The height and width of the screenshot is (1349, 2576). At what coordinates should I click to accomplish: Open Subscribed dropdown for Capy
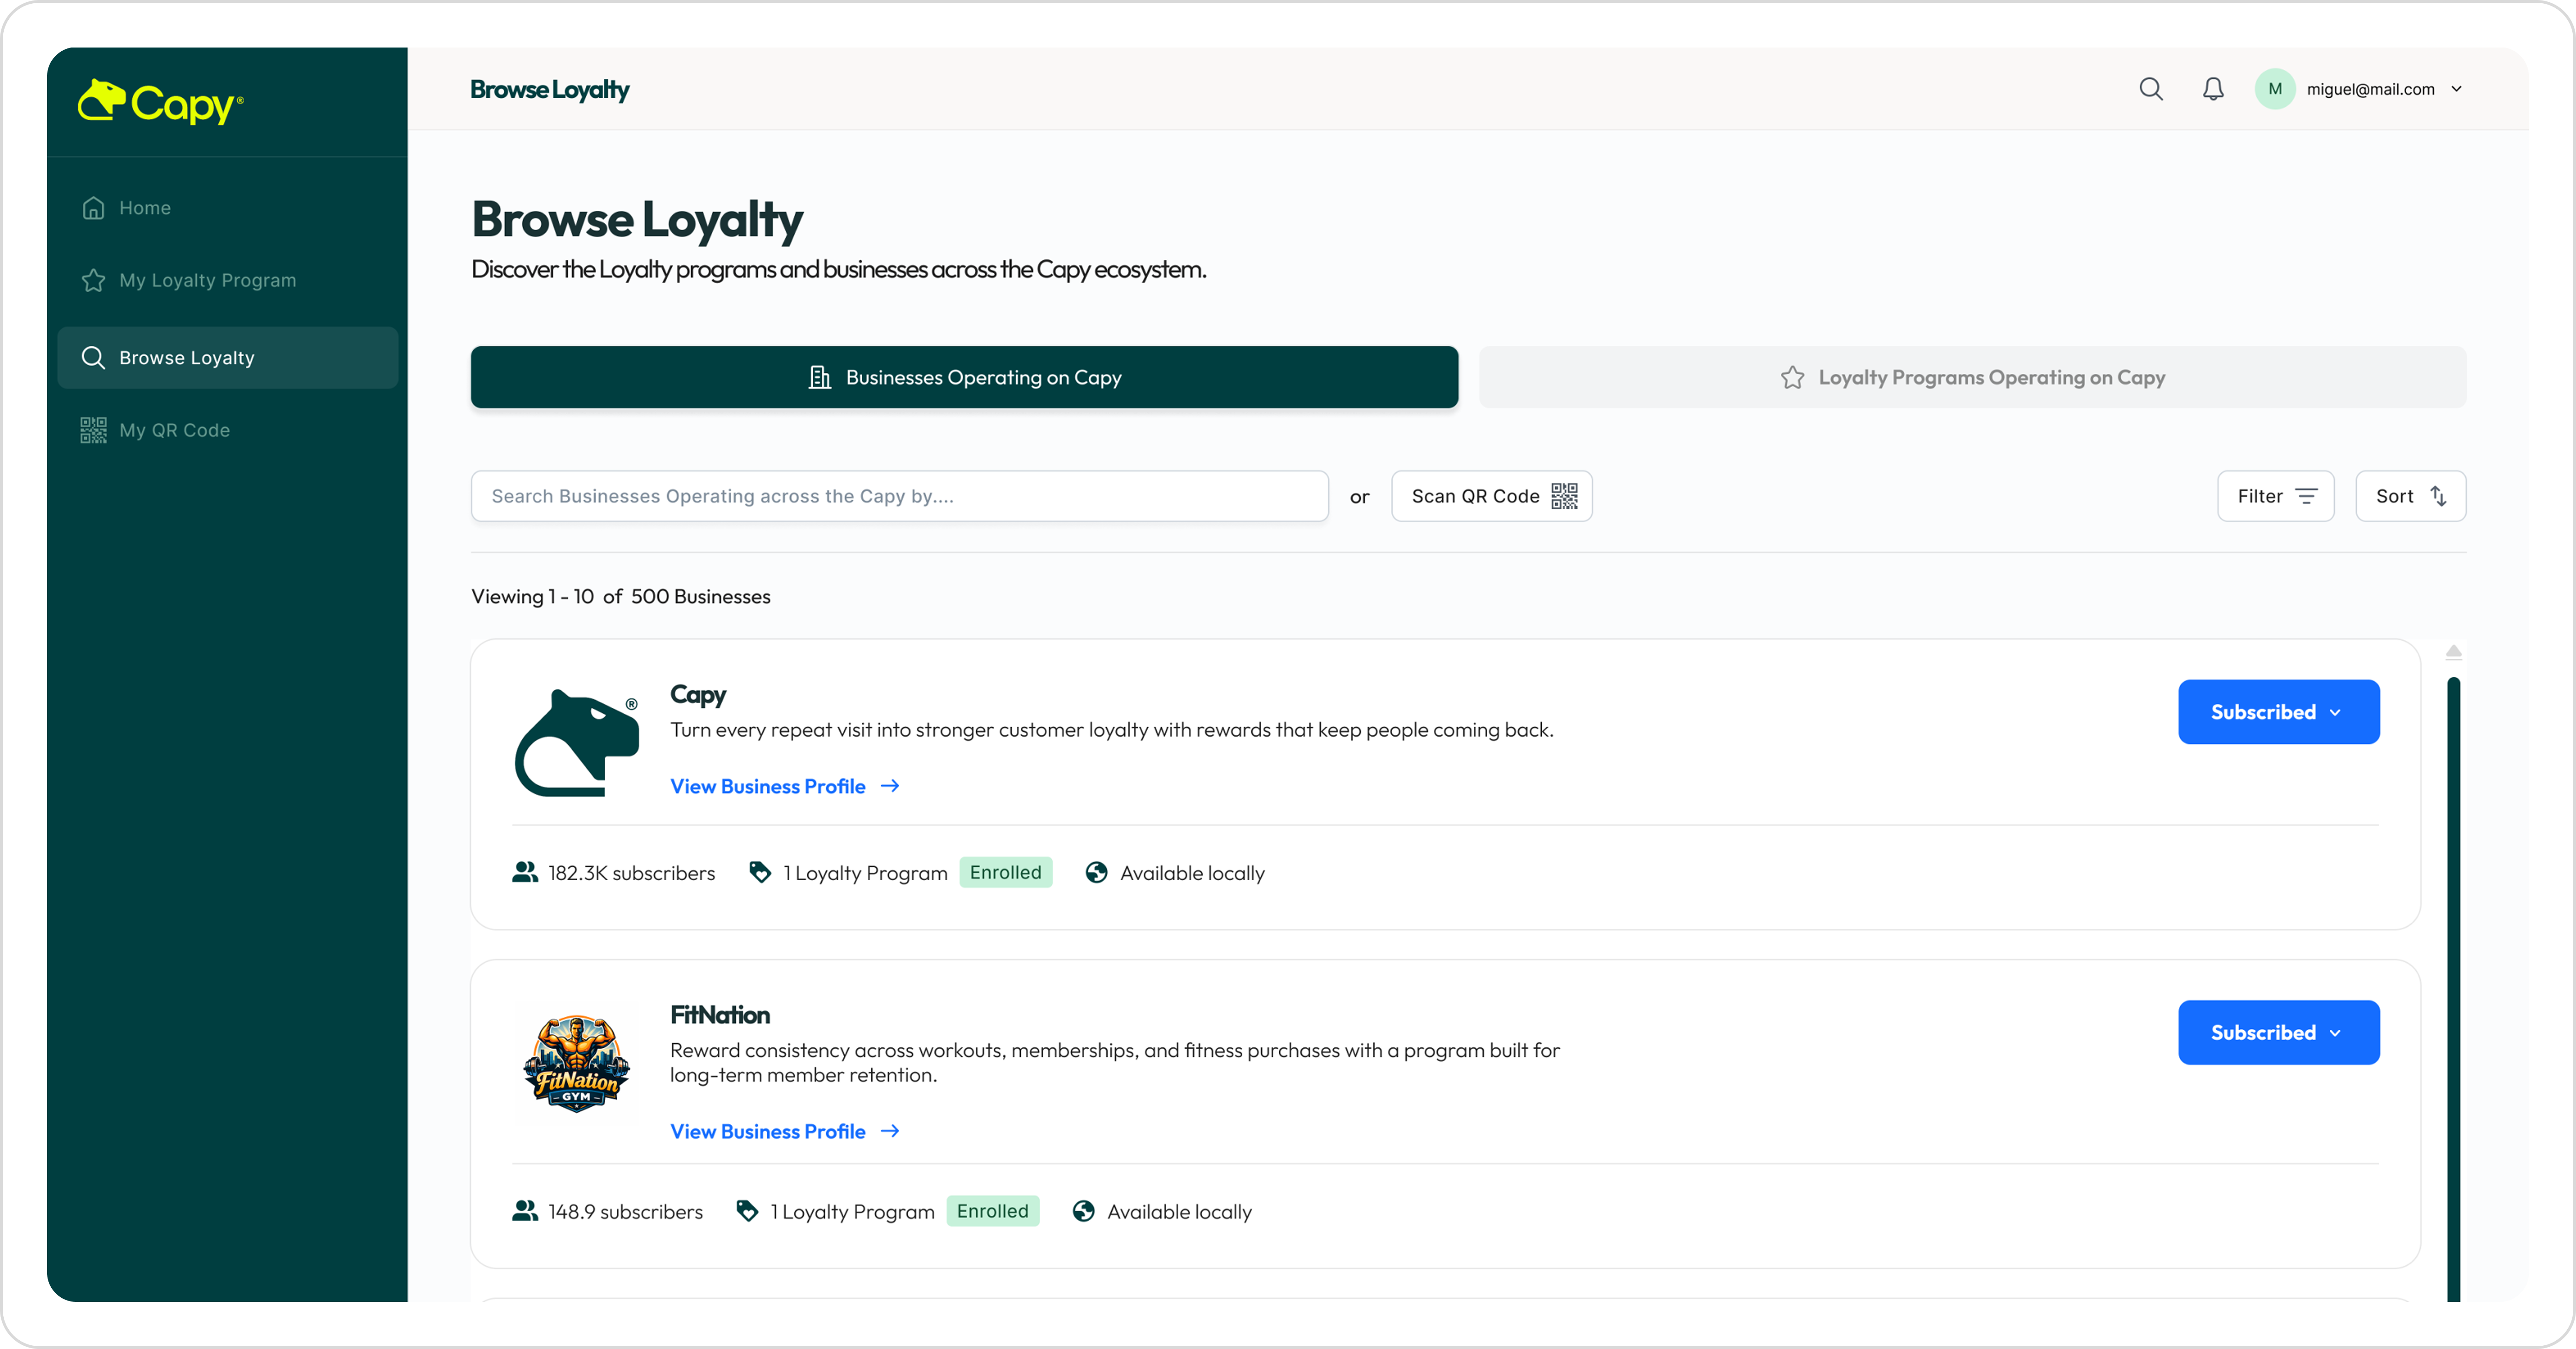[x=2278, y=712]
